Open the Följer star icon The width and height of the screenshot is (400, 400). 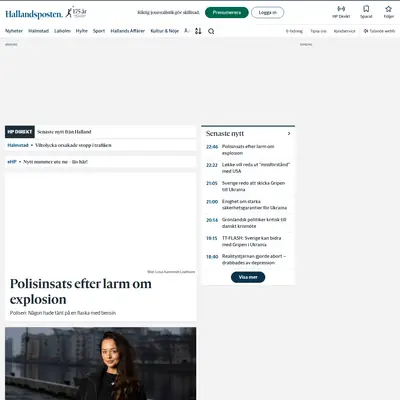click(389, 12)
